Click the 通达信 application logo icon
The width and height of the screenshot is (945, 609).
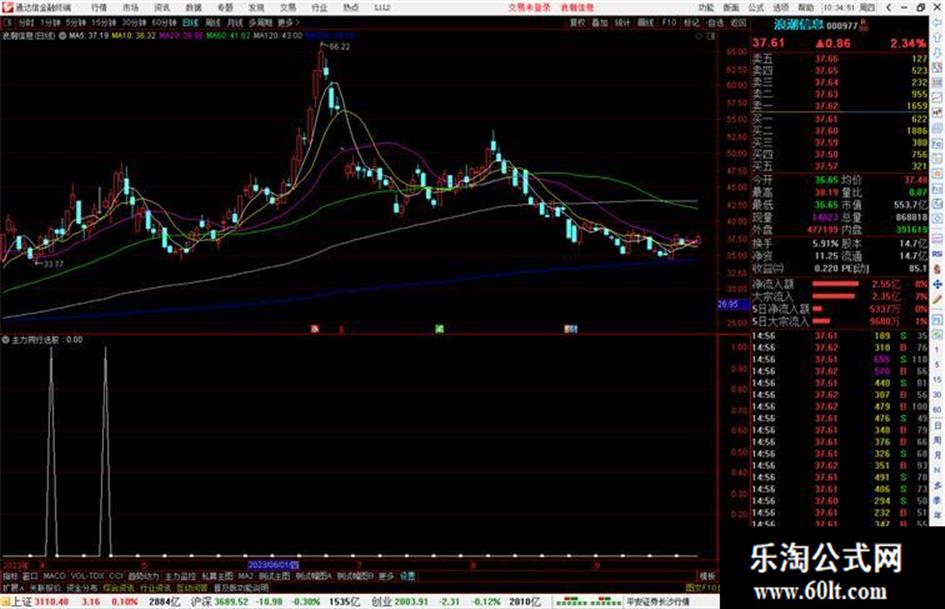[7, 8]
